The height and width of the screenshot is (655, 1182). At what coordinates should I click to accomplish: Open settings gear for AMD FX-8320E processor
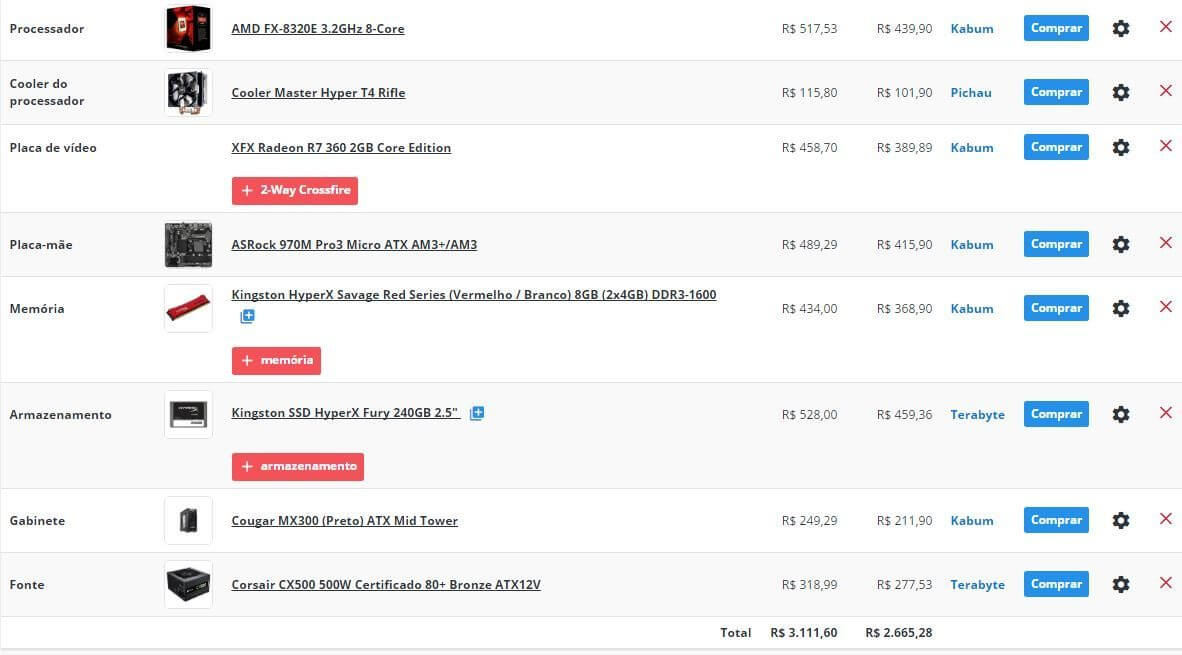pos(1121,29)
